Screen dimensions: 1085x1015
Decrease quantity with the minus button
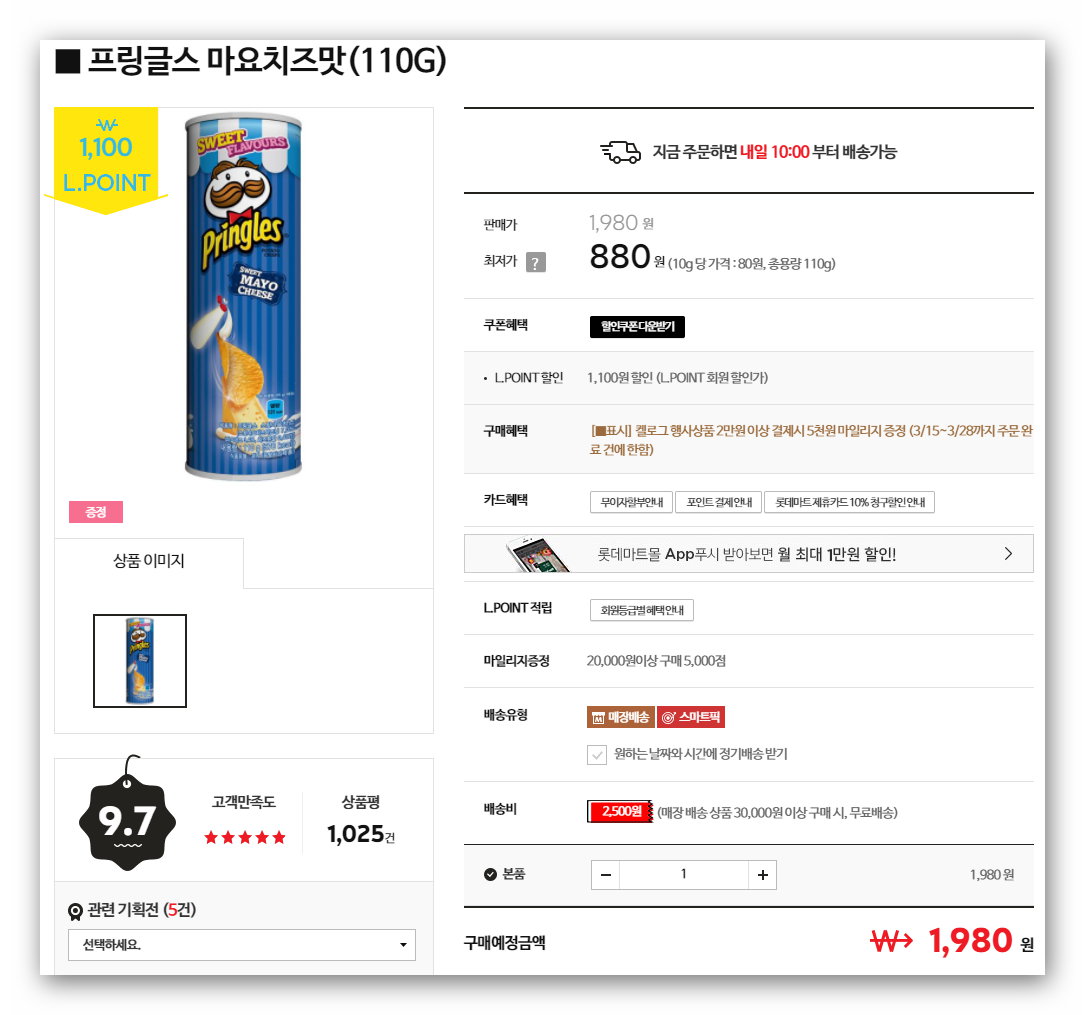click(x=605, y=875)
